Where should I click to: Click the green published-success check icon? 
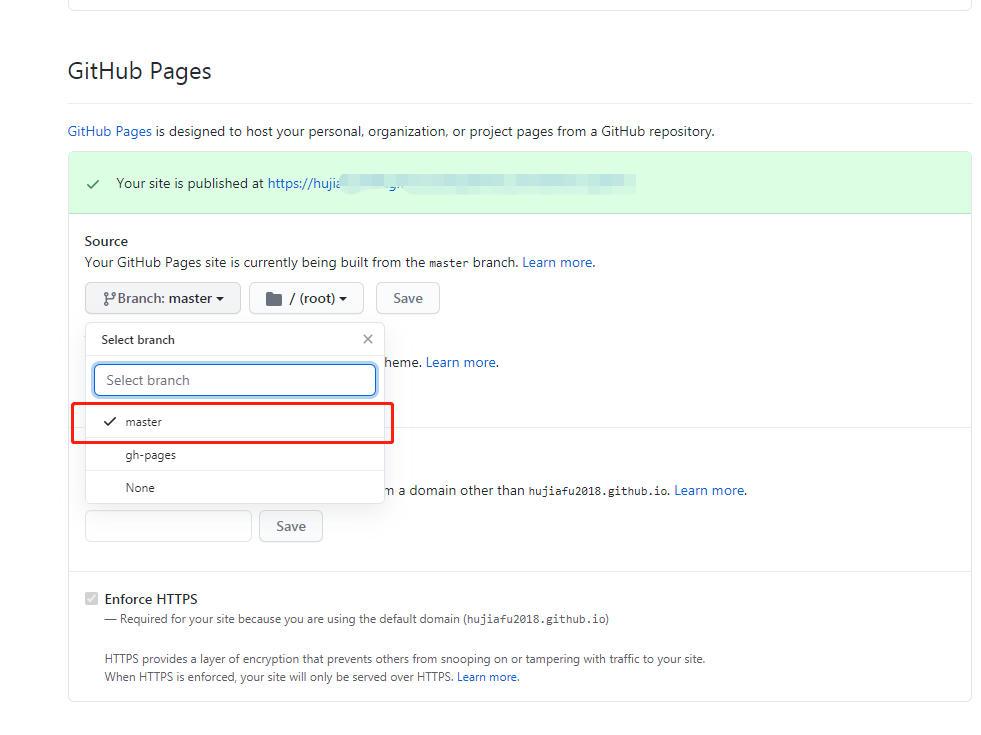tap(93, 184)
